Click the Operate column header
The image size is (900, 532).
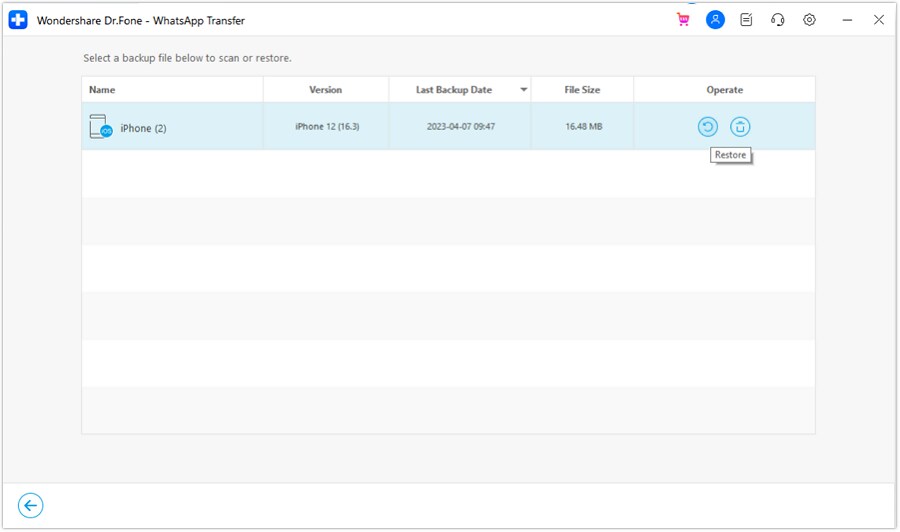(724, 90)
